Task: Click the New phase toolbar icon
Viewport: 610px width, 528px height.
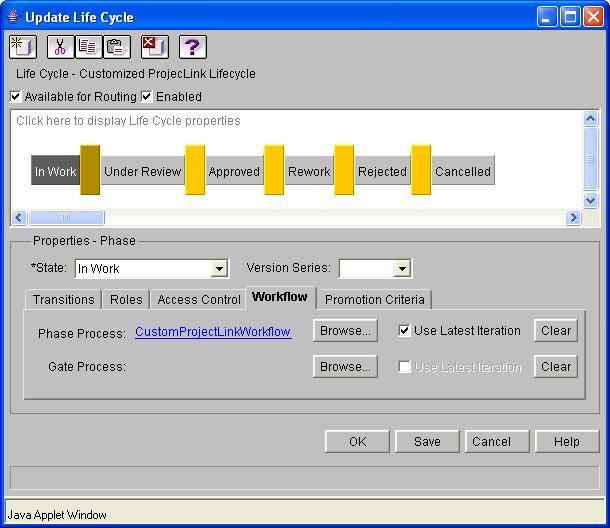Action: [22, 47]
